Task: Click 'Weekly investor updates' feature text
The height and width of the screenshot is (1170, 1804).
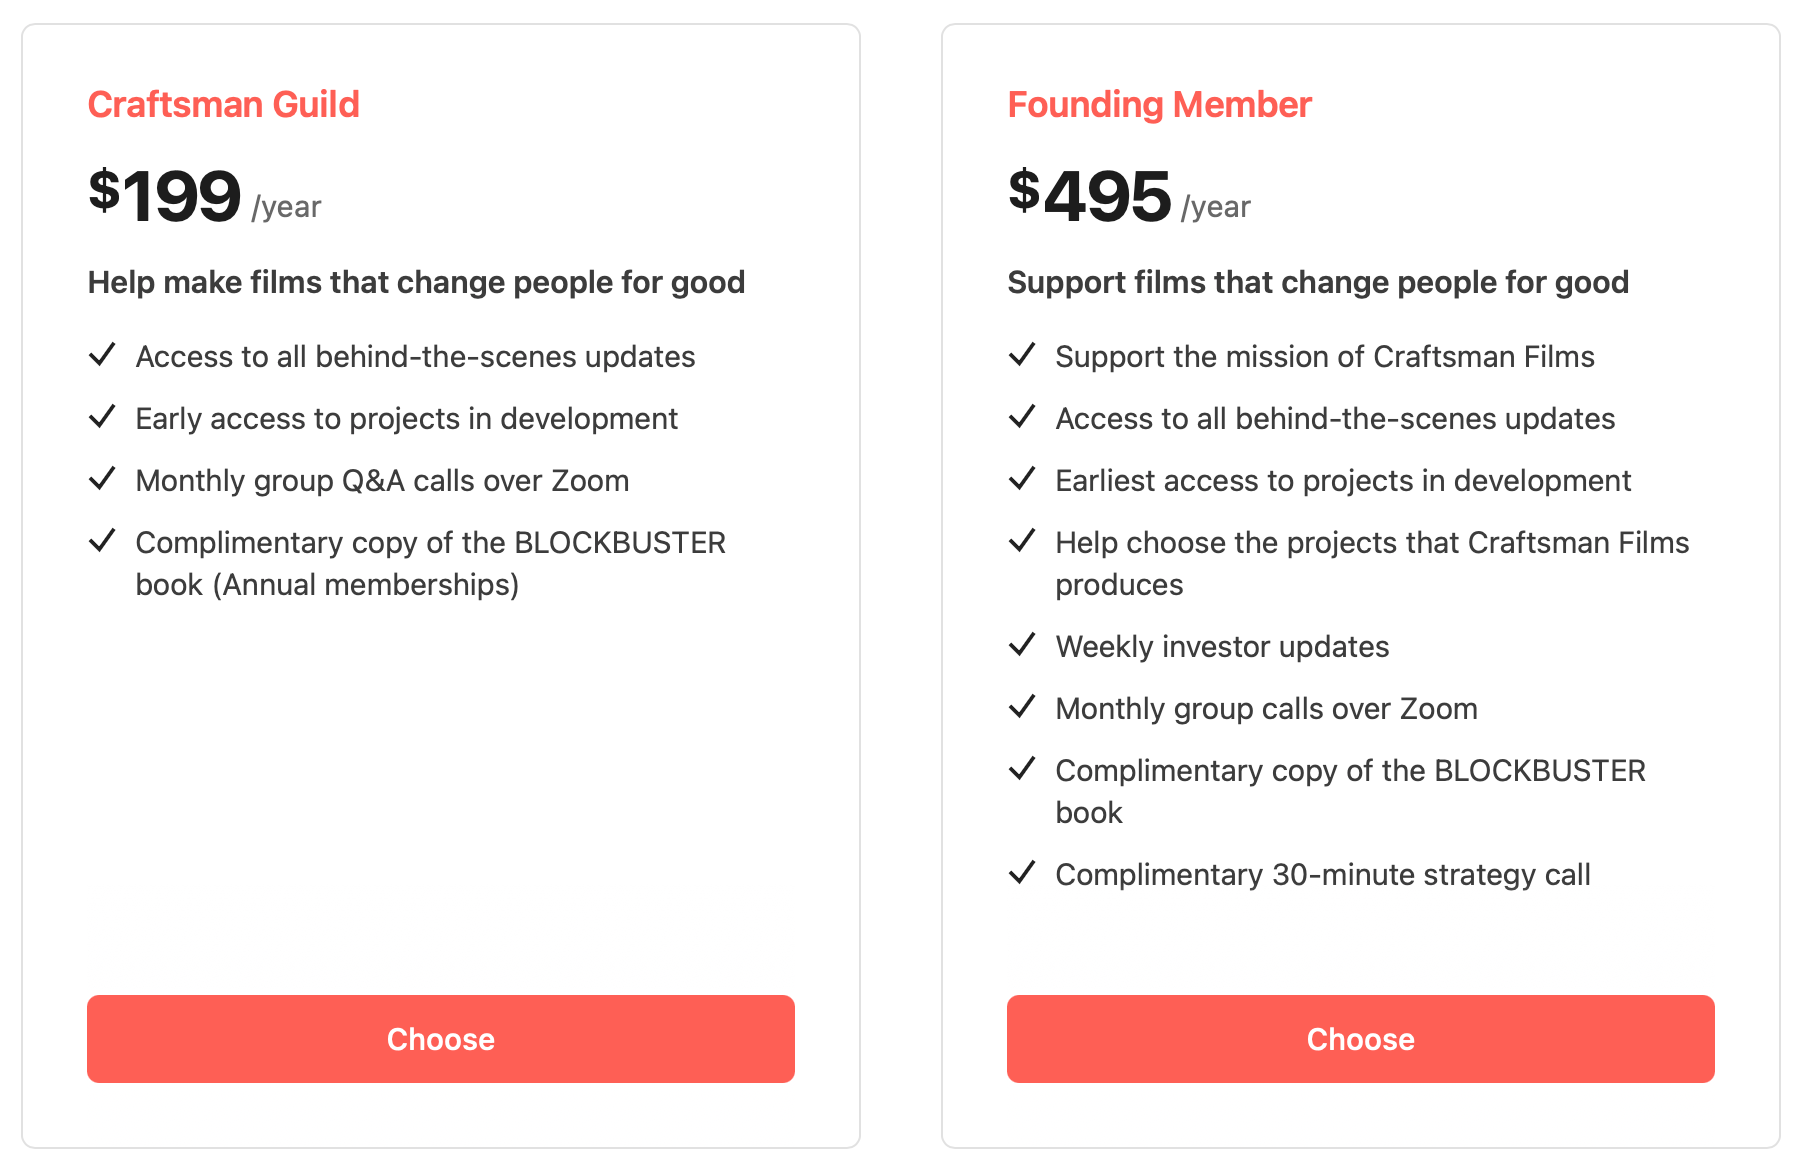Action: point(1222,647)
